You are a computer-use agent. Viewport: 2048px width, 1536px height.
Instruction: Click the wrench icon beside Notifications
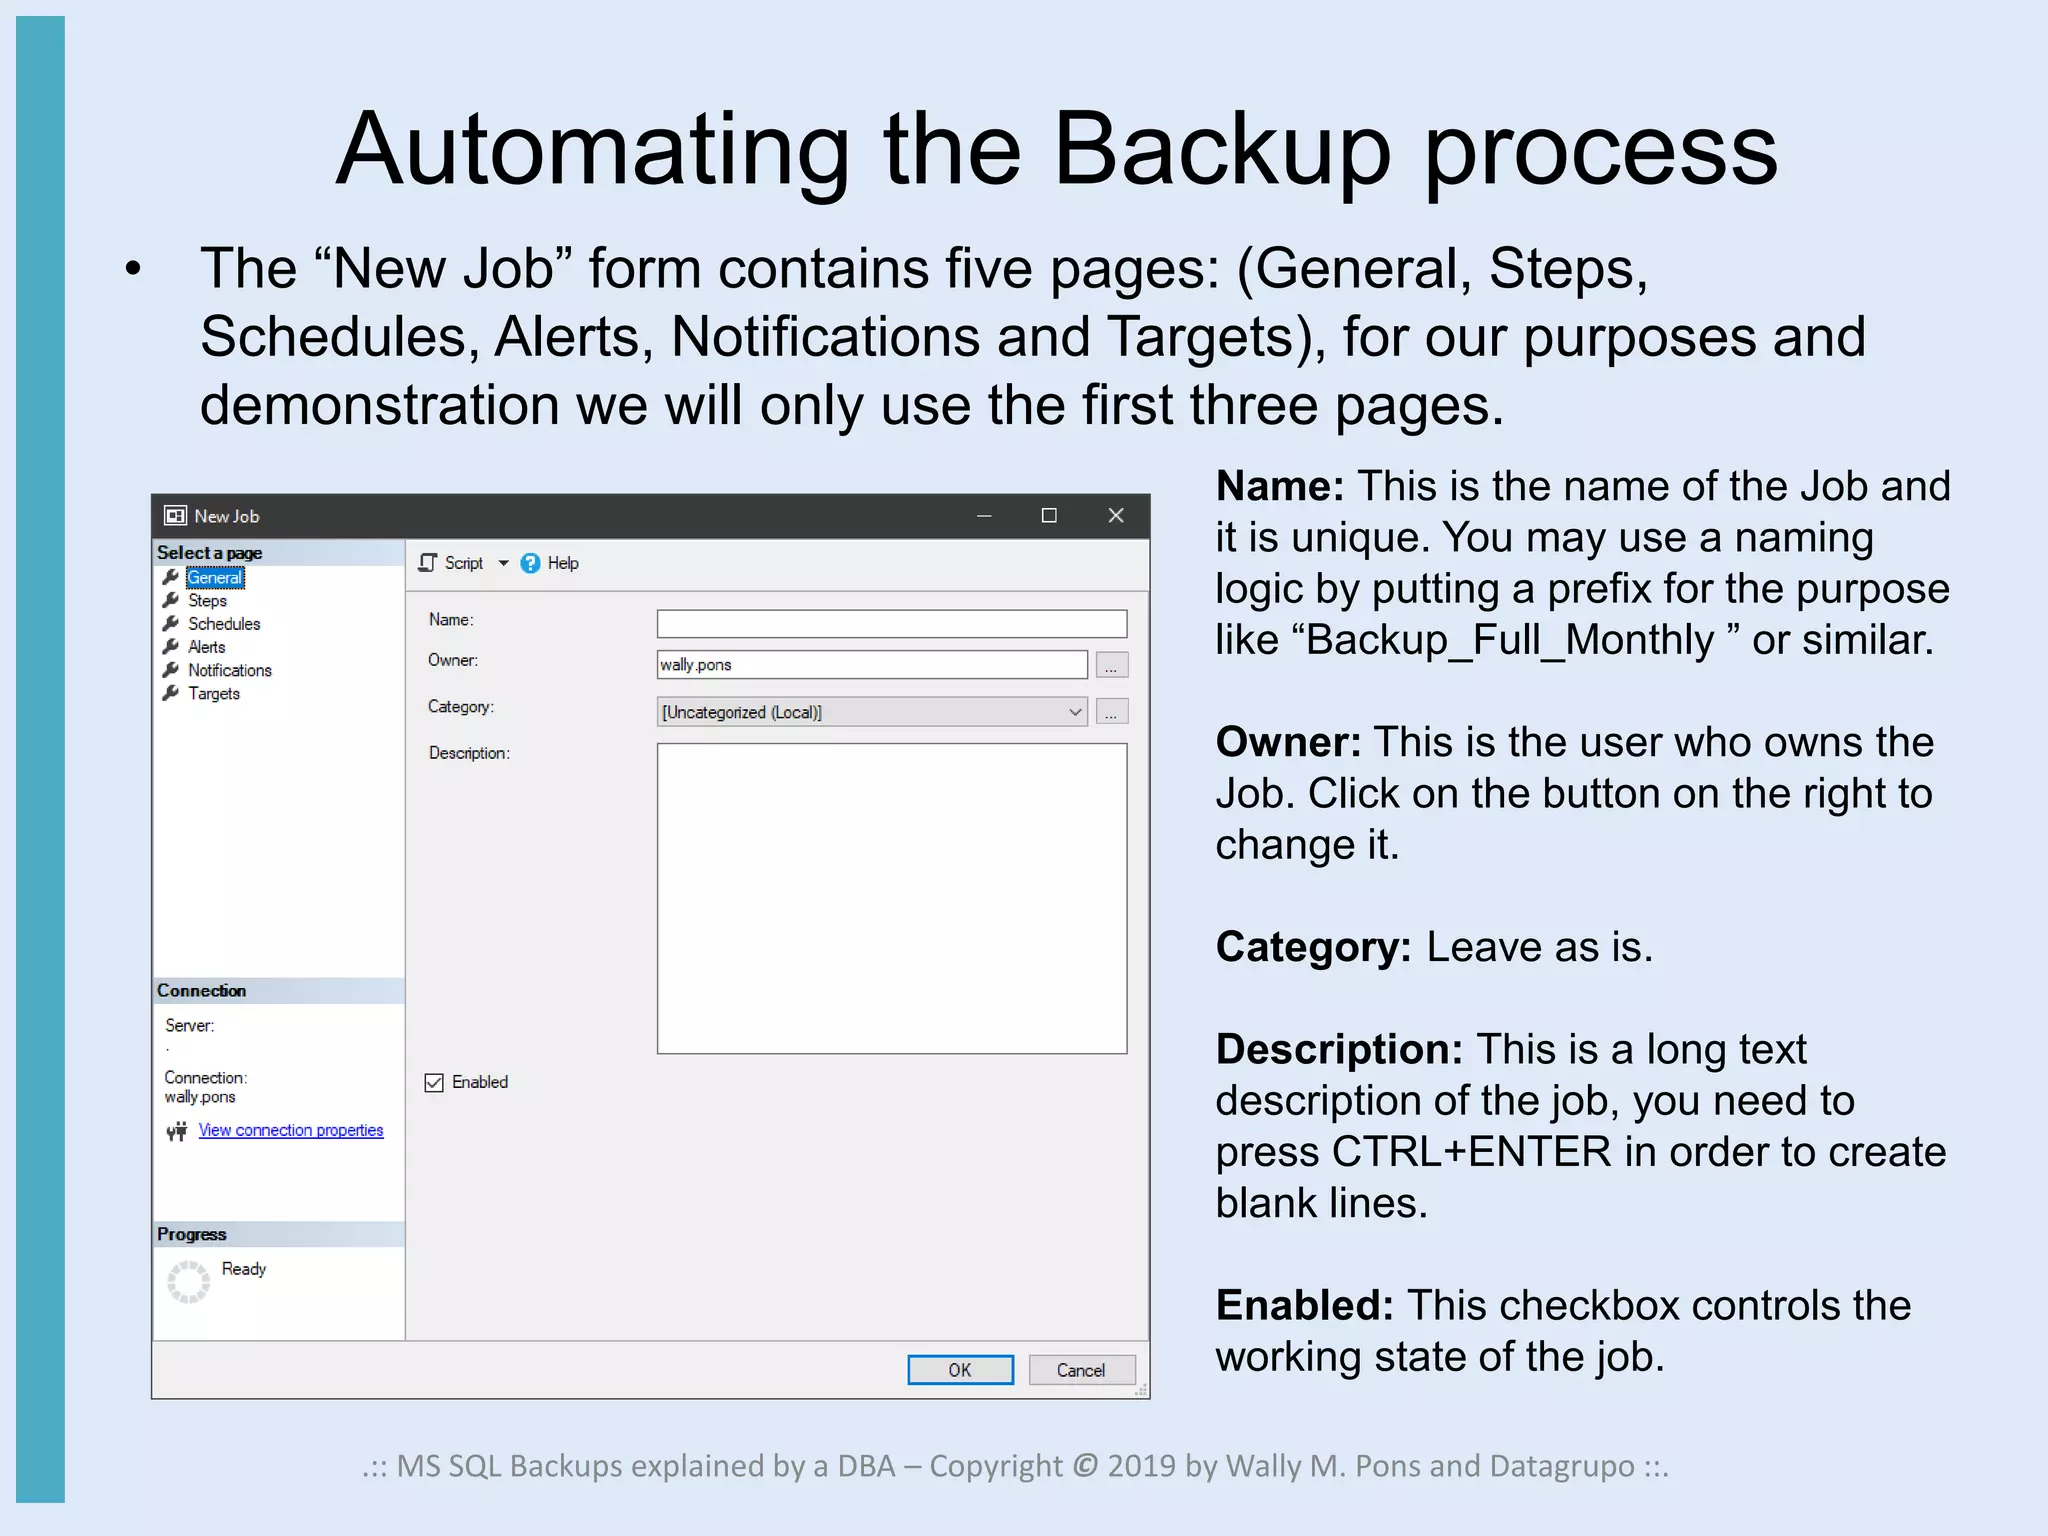pos(171,670)
